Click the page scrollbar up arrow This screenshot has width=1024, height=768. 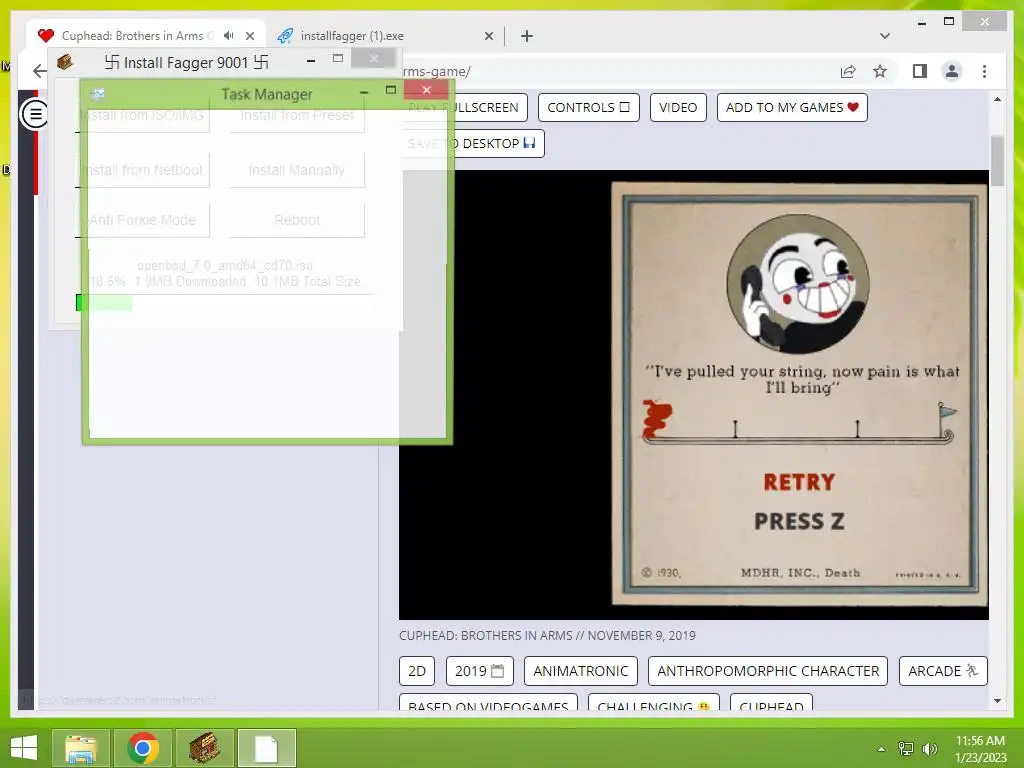click(x=997, y=99)
